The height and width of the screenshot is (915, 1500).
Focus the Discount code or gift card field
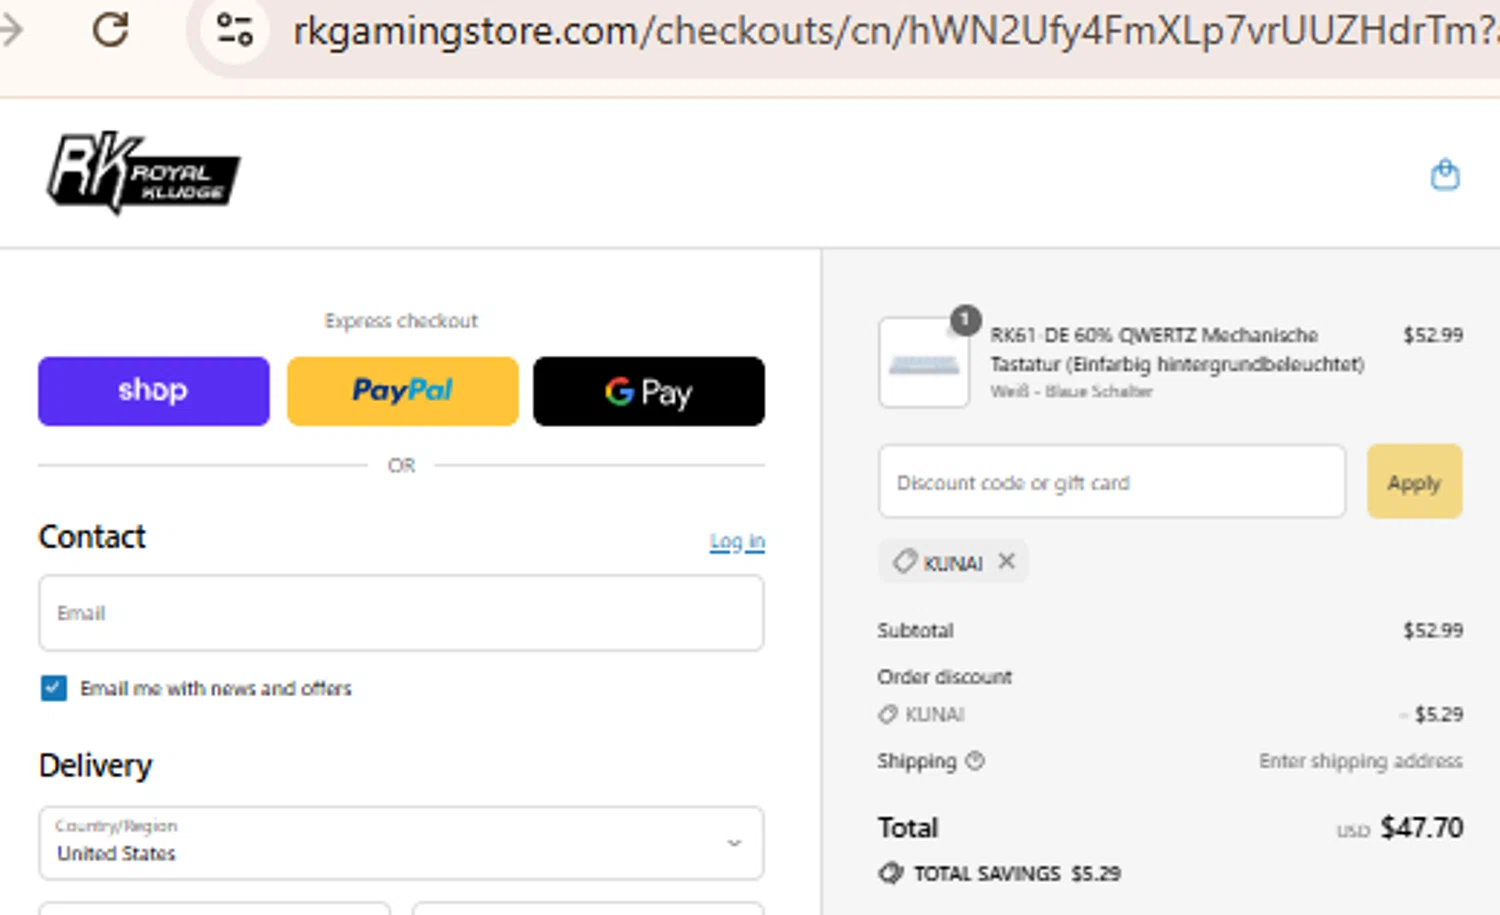tap(1112, 482)
